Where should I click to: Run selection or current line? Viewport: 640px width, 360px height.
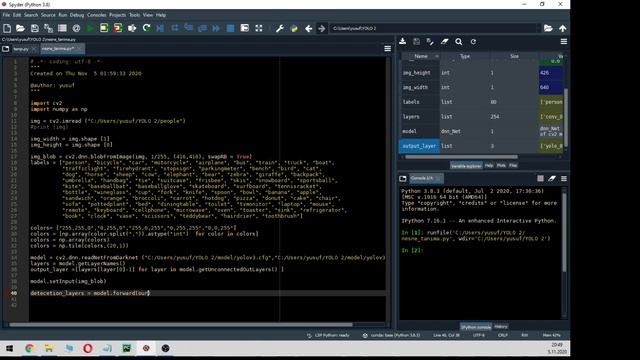(x=132, y=28)
